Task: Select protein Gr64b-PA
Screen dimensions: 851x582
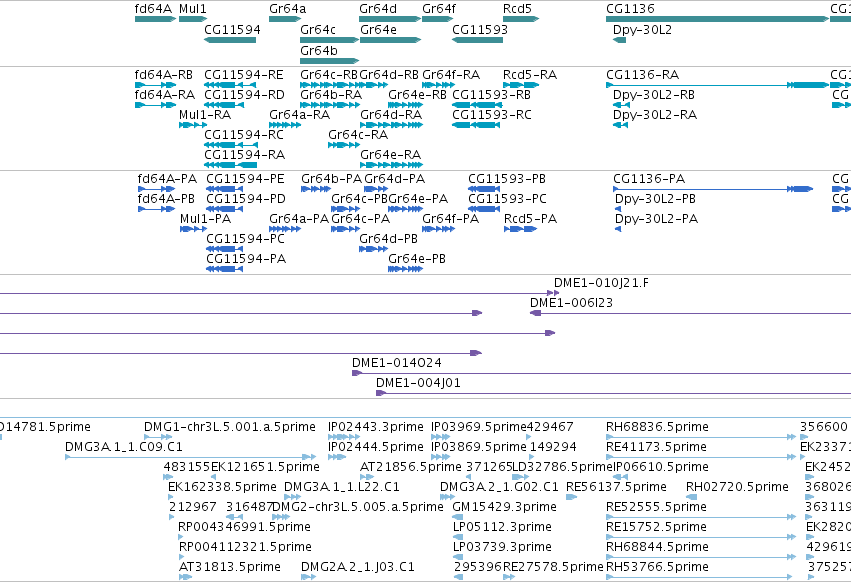Action: 316,189
